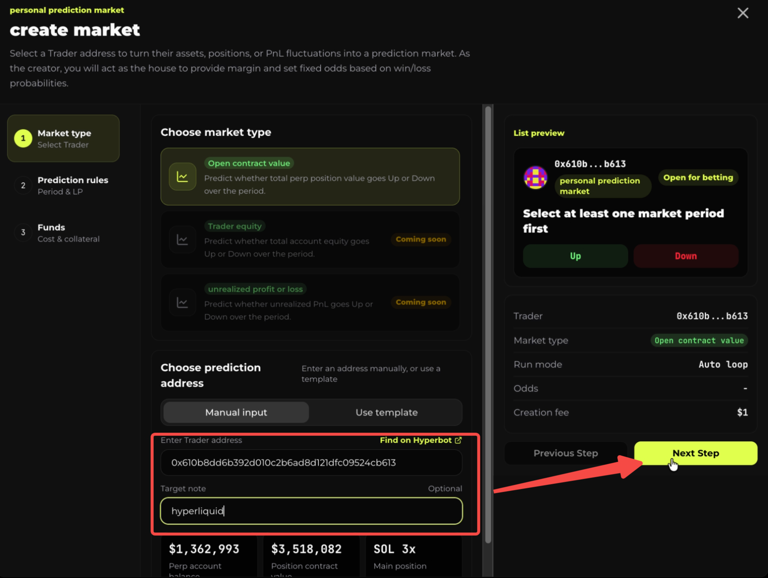Screen dimensions: 768x578
Task: Choose Trader equity market type
Action: 310,240
